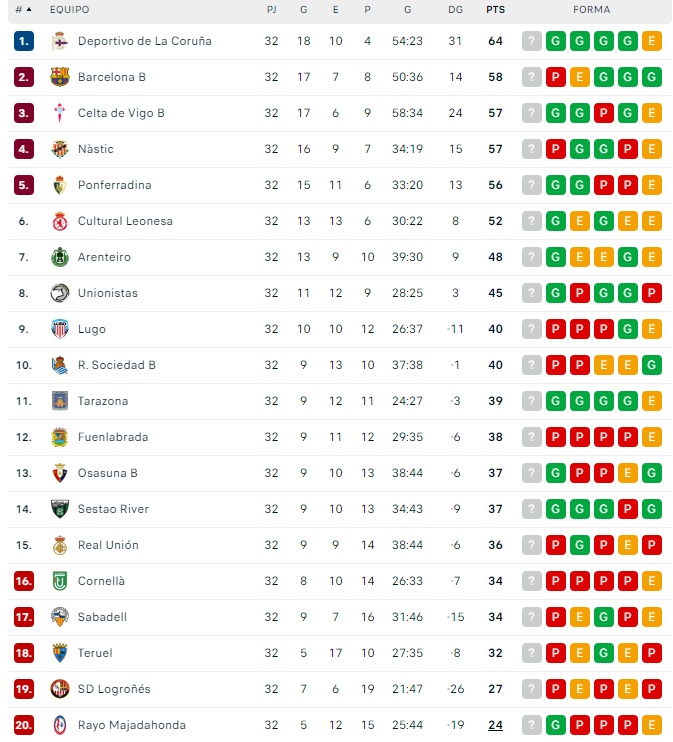Click Deportivo's gray question-mark next match badge
673x742 pixels.
click(532, 41)
